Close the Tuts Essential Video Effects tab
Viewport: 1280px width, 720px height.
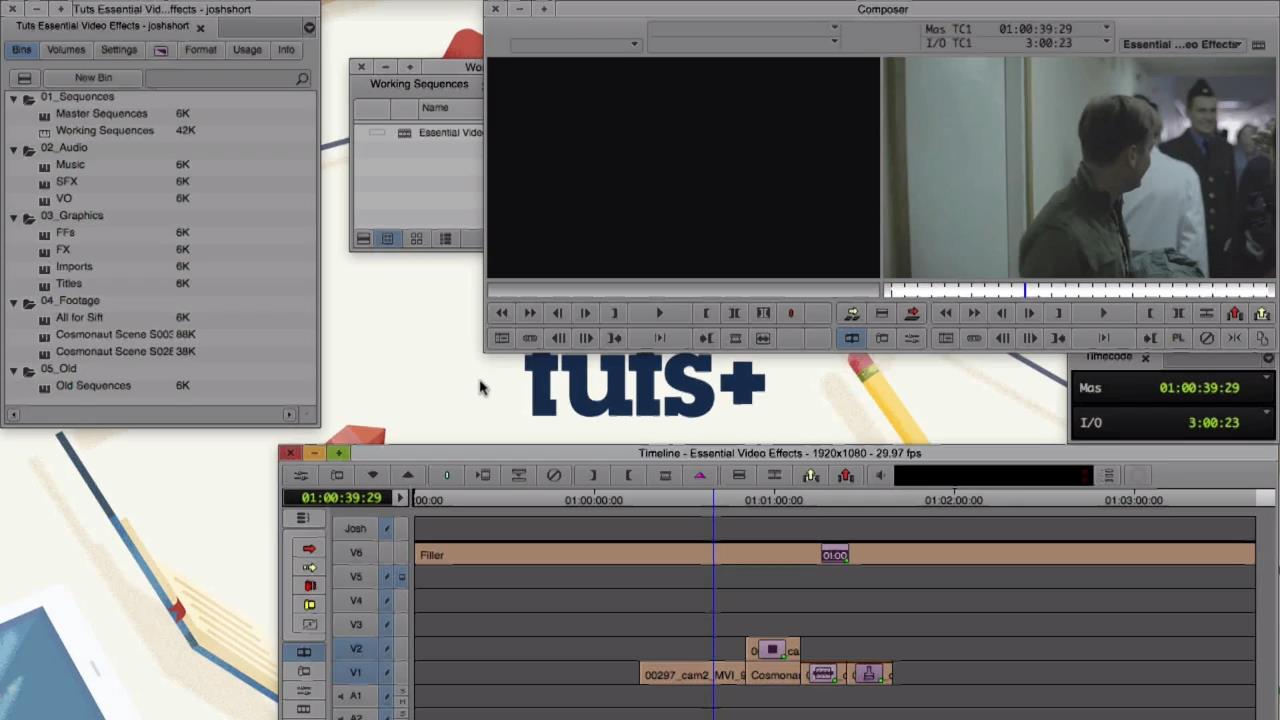200,27
